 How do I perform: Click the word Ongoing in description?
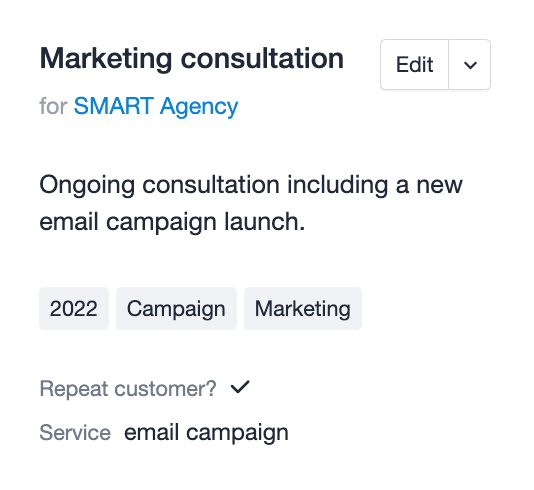pos(87,186)
